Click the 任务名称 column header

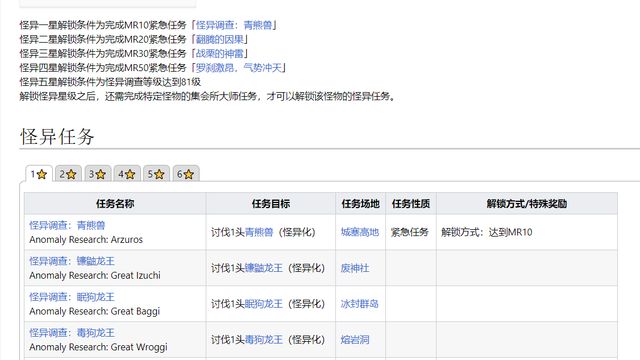pyautogui.click(x=115, y=204)
